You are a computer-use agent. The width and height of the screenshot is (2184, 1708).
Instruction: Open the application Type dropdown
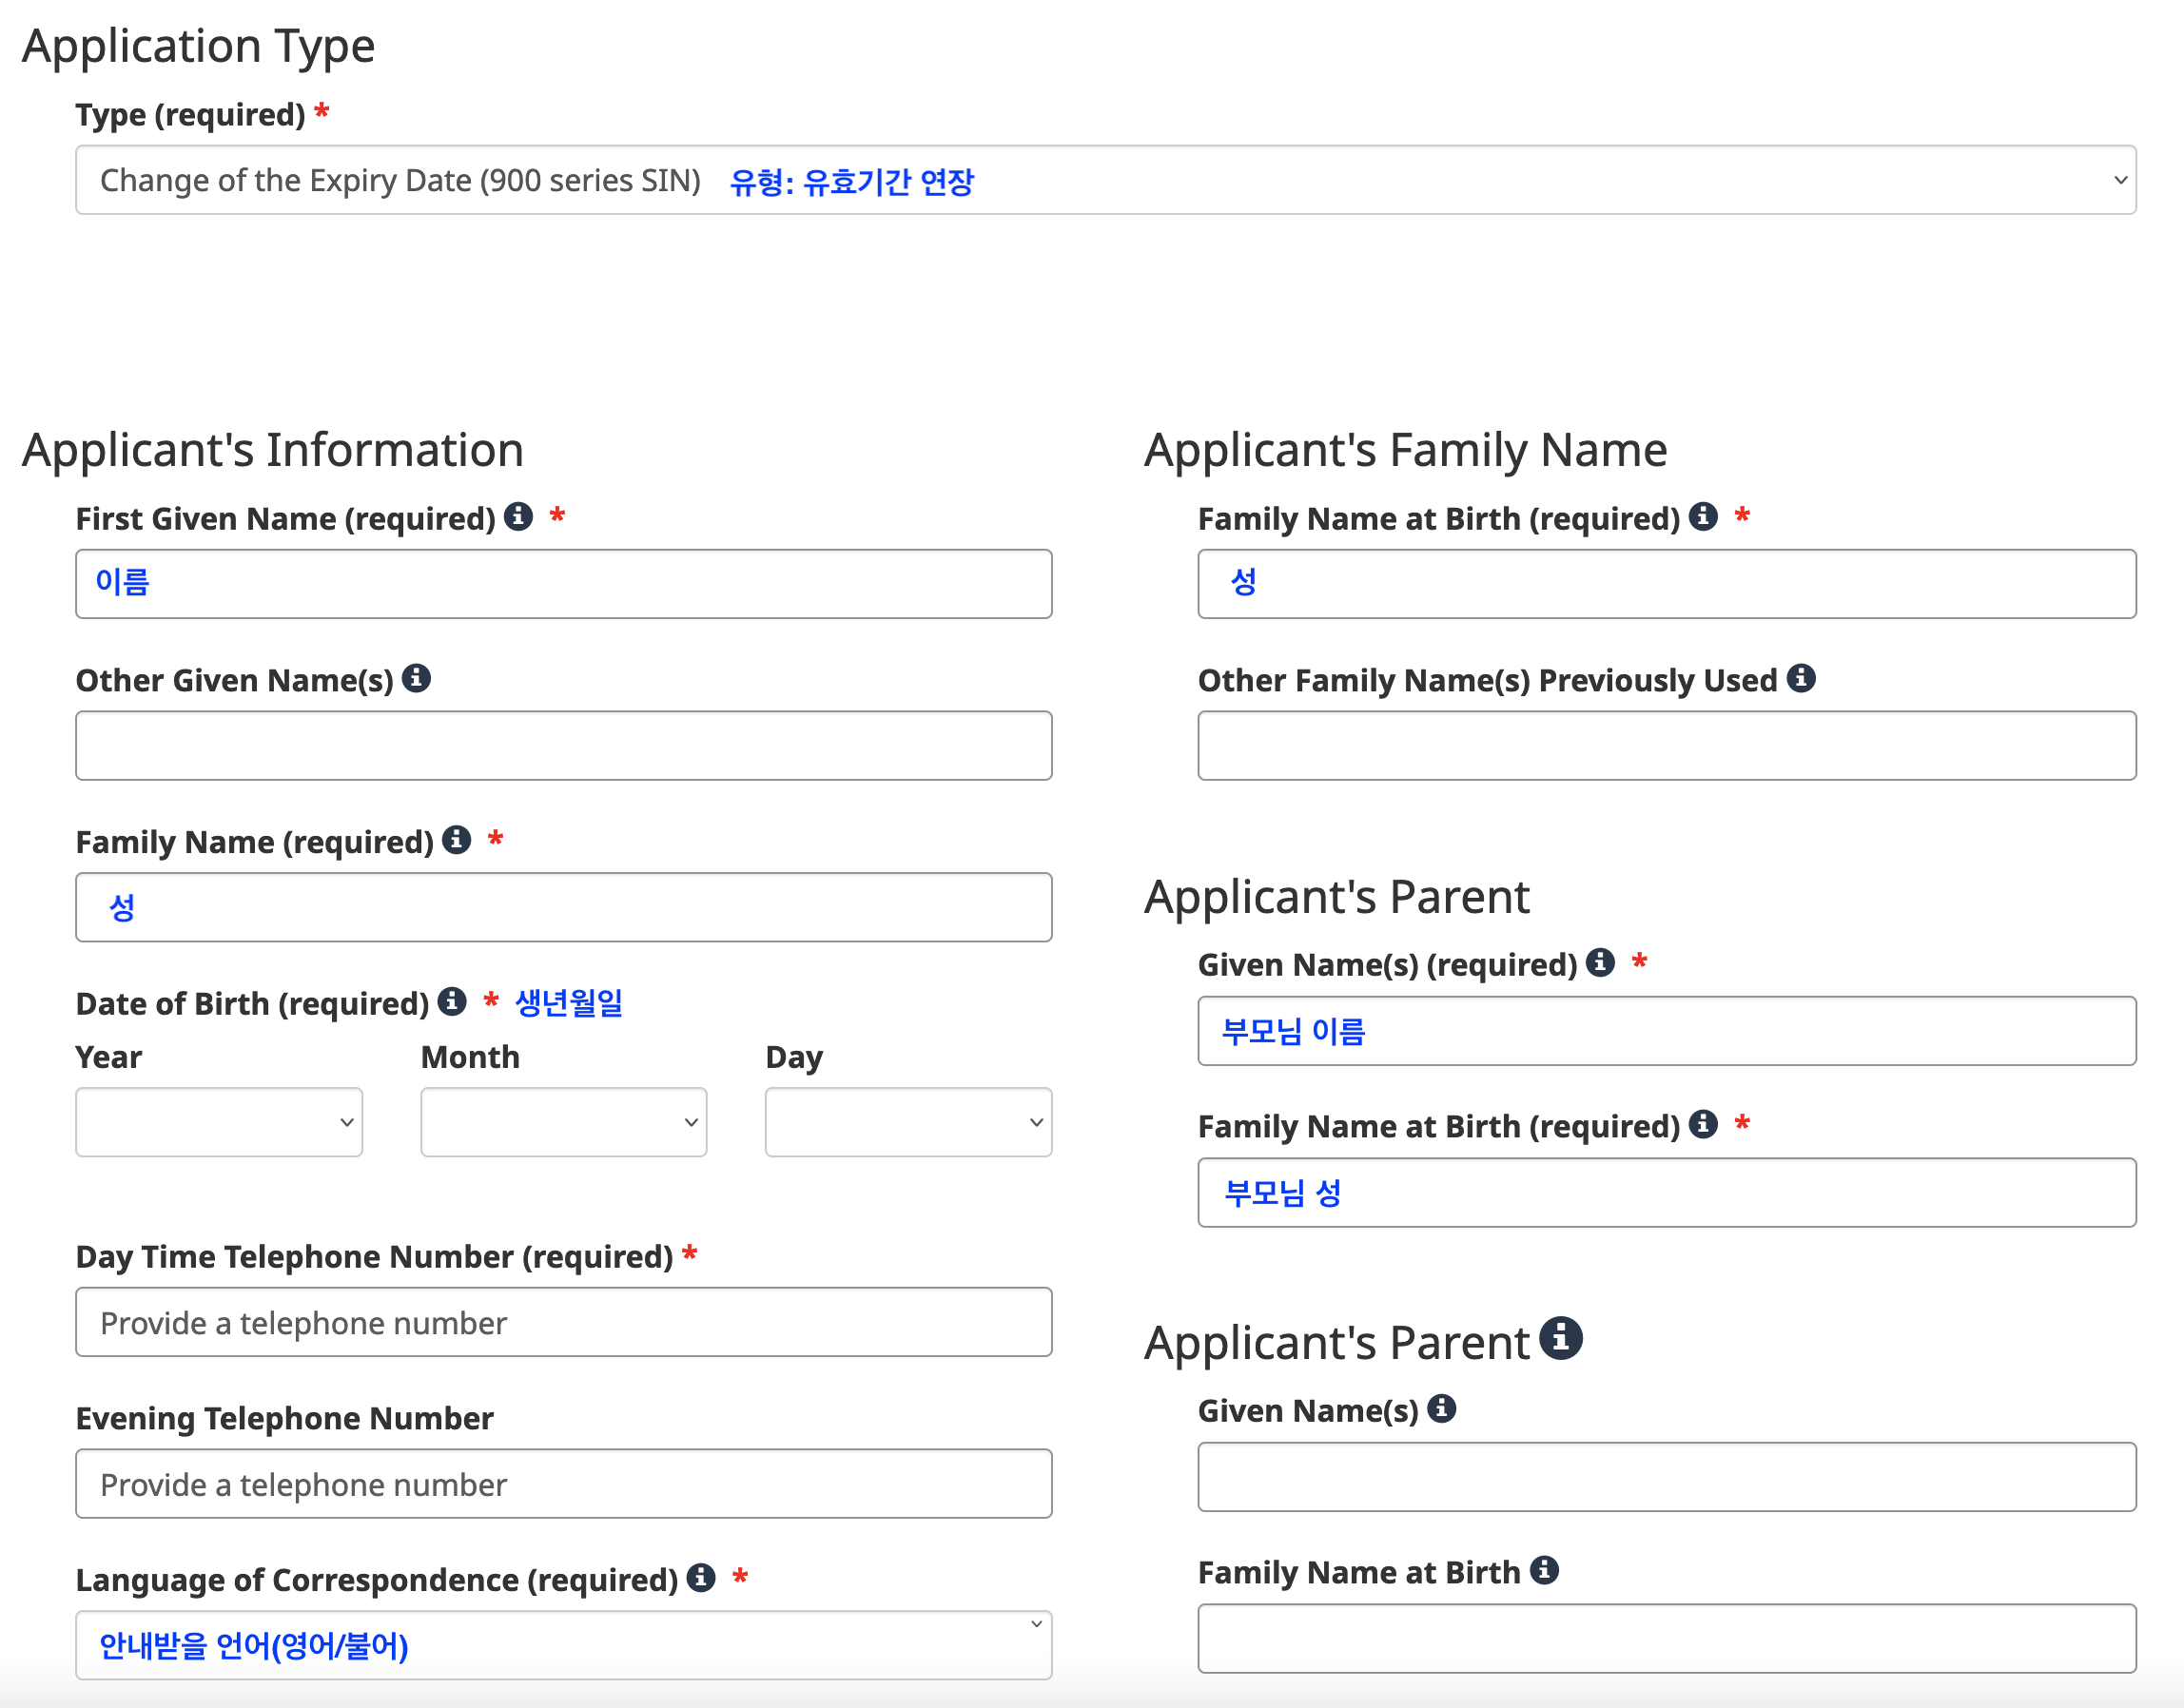[x=1105, y=180]
